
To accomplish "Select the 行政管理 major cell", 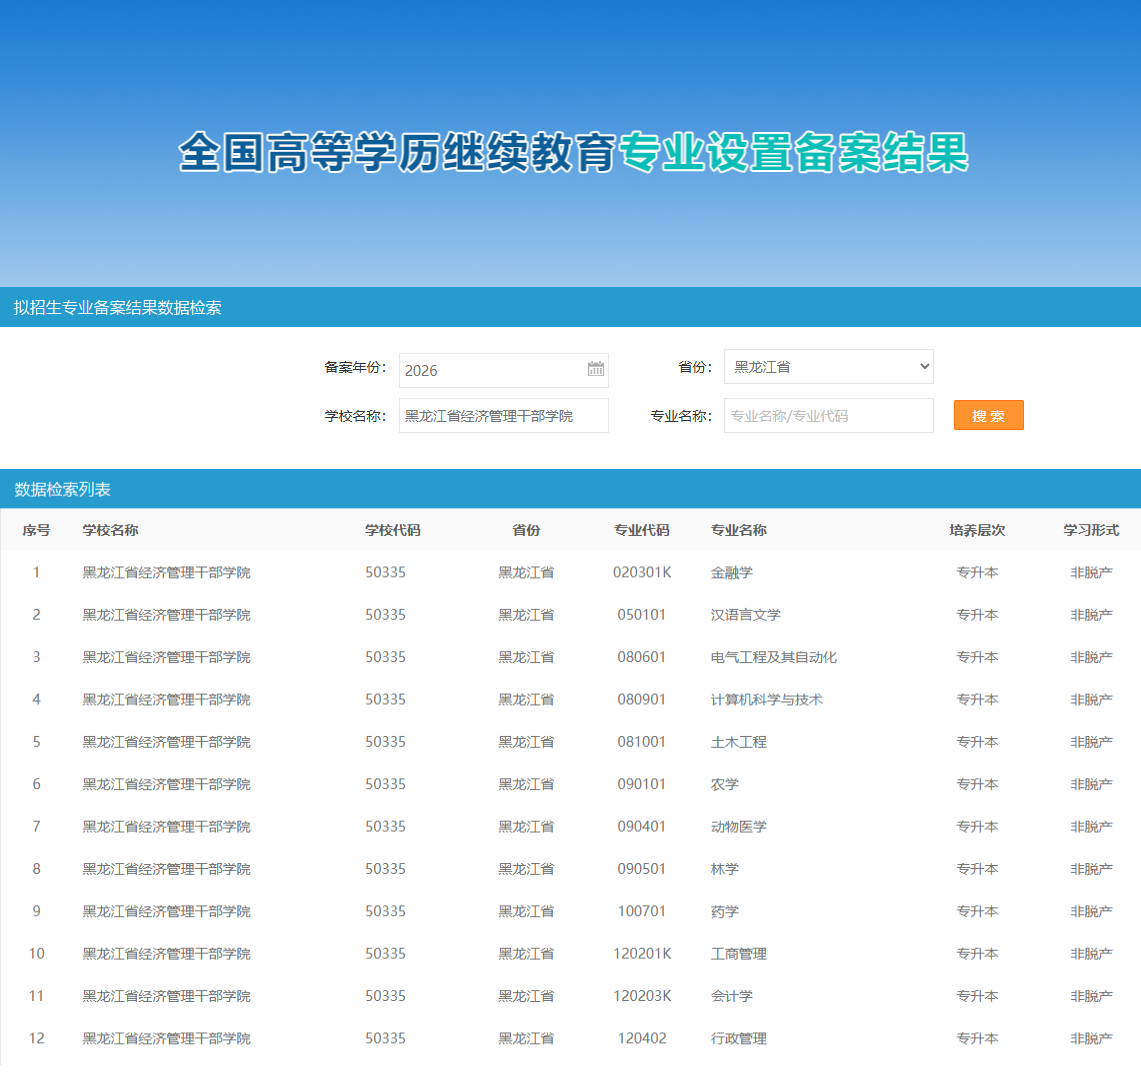I will (739, 1039).
